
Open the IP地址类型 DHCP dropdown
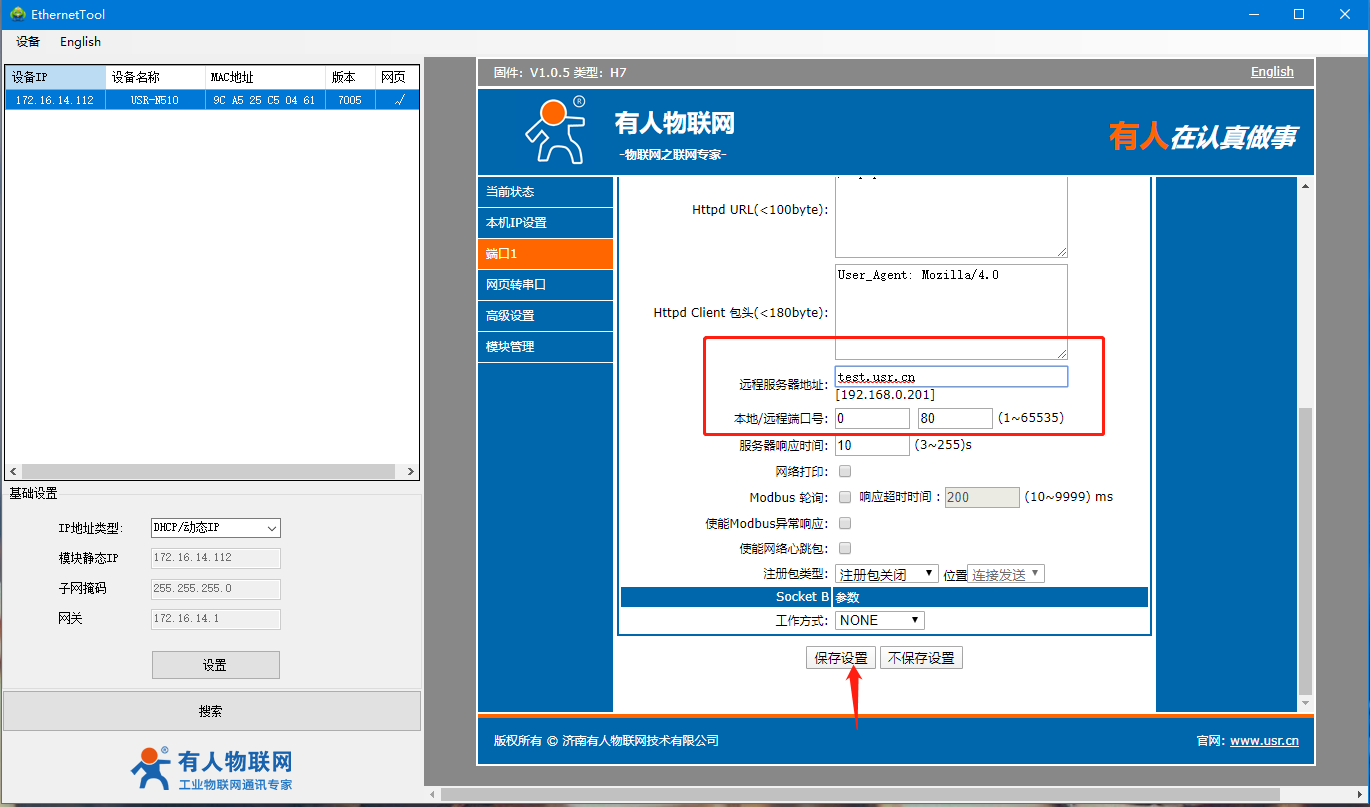[x=215, y=528]
